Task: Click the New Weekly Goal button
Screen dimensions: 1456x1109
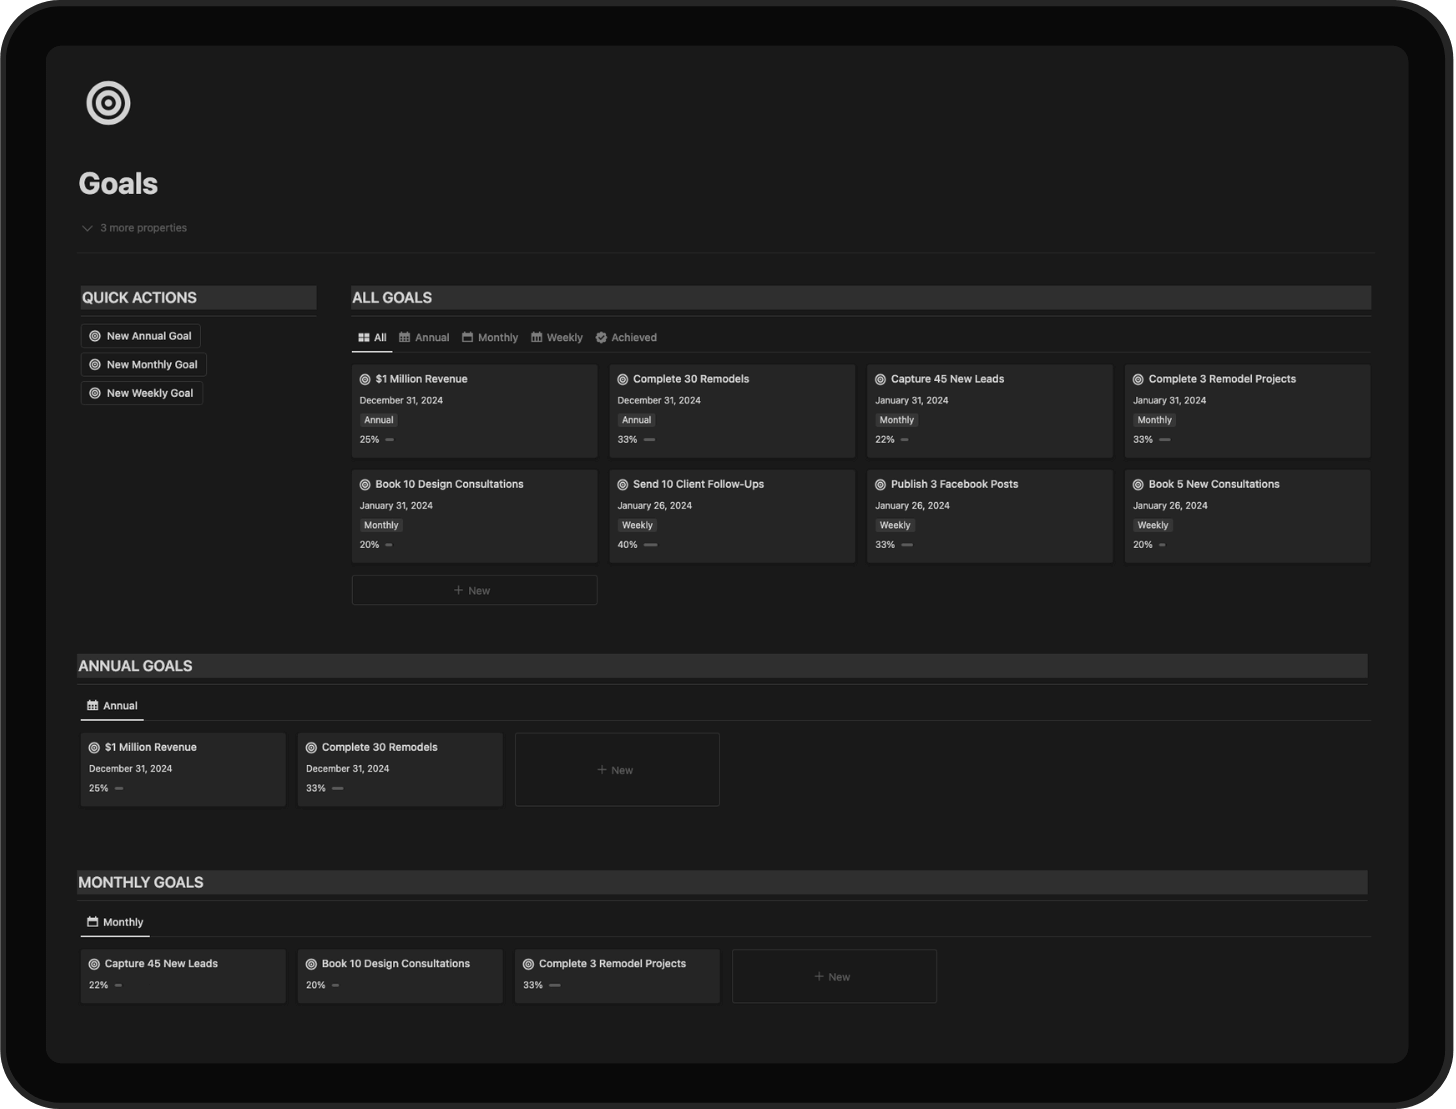Action: coord(142,393)
